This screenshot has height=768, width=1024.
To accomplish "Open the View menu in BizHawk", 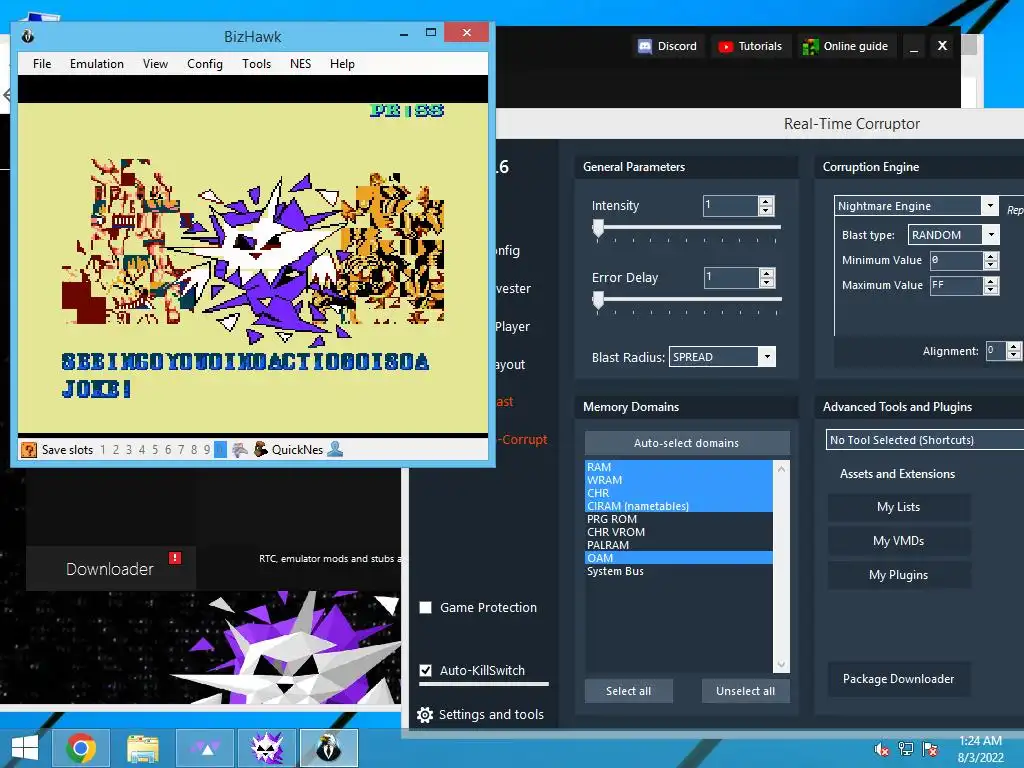I will point(155,64).
